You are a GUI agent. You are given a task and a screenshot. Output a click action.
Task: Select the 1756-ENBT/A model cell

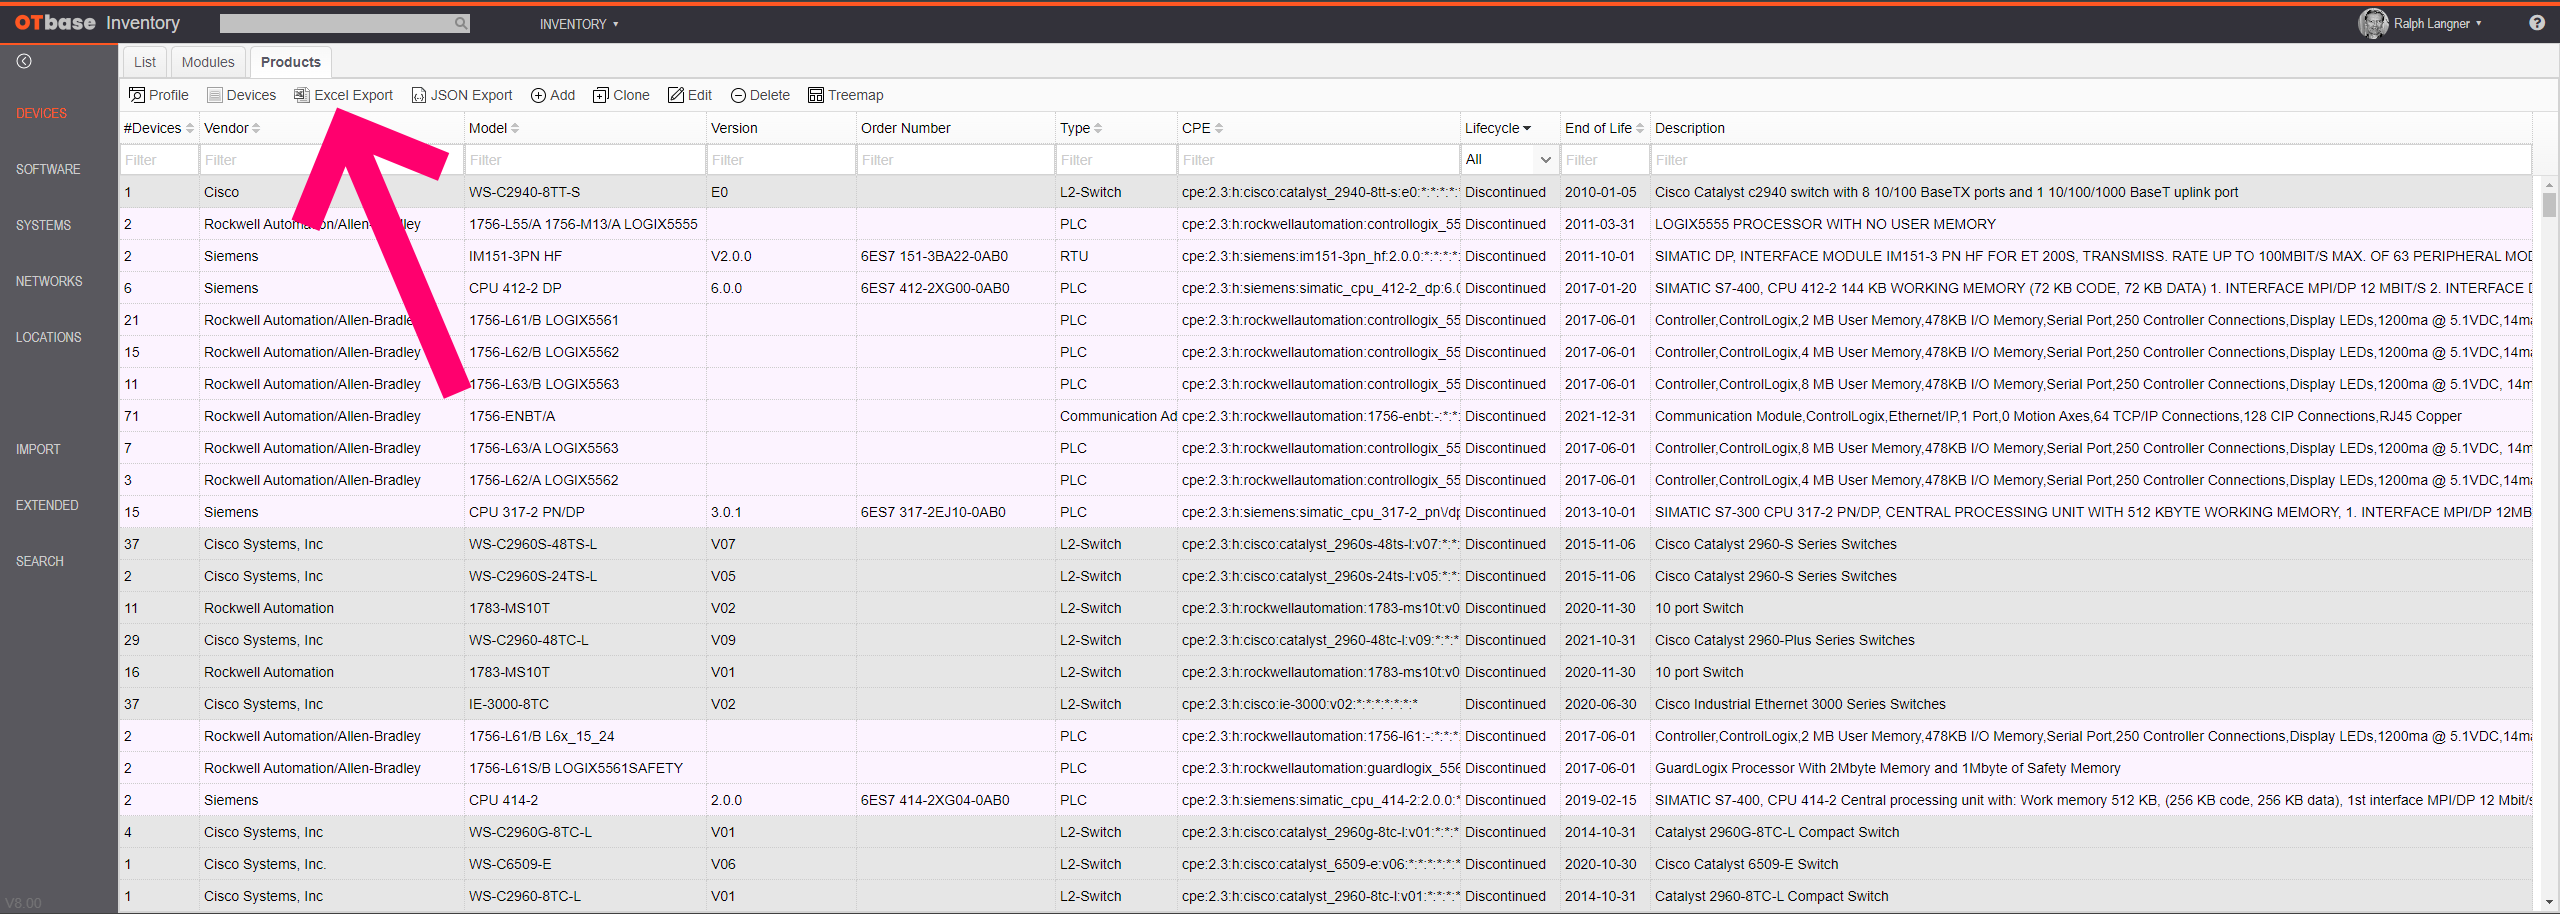(x=585, y=416)
